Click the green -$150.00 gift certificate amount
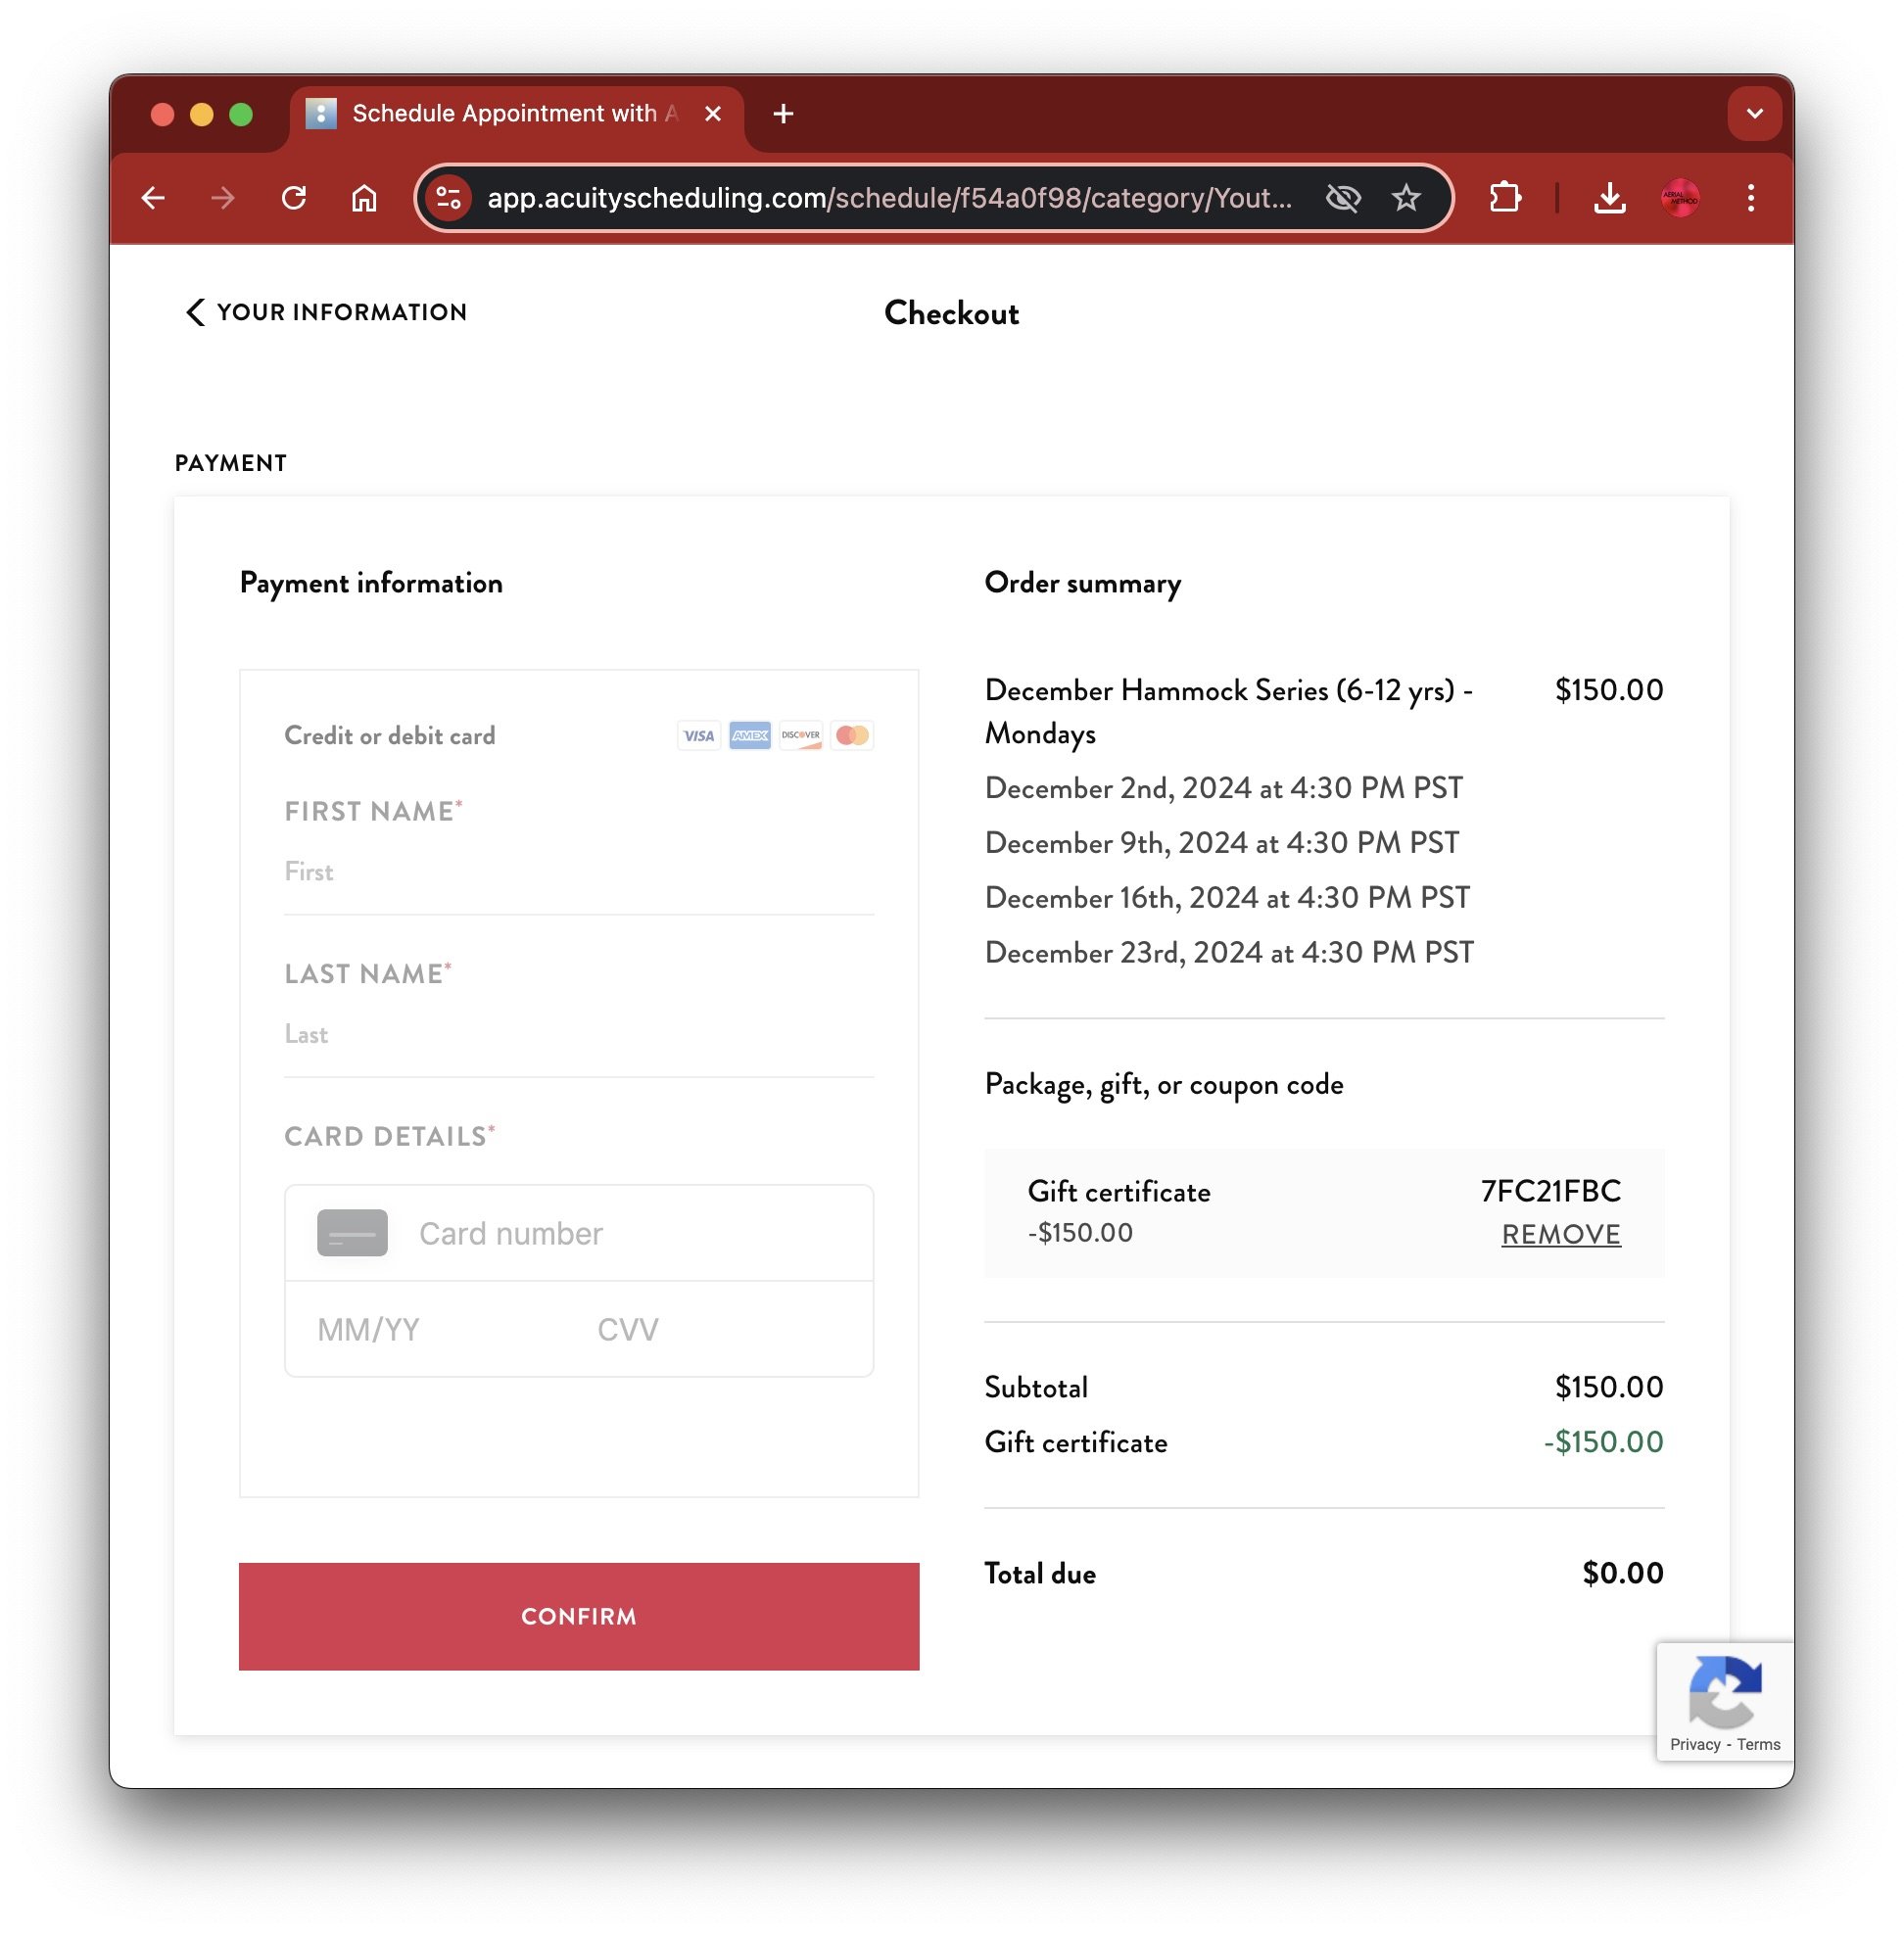 1603,1443
